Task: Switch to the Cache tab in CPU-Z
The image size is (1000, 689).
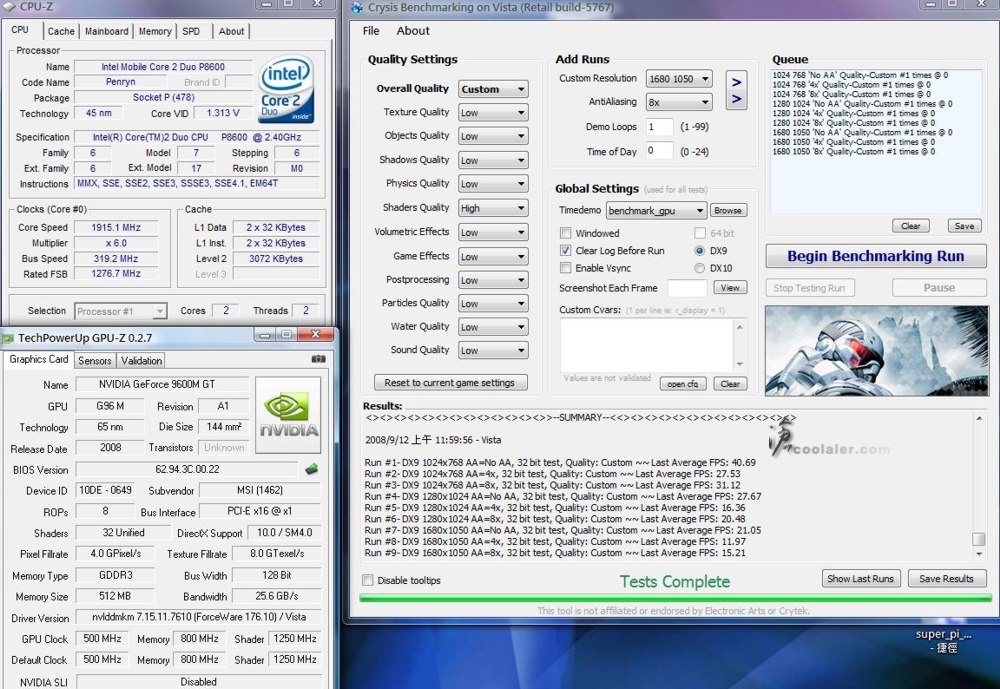Action: click(x=61, y=31)
